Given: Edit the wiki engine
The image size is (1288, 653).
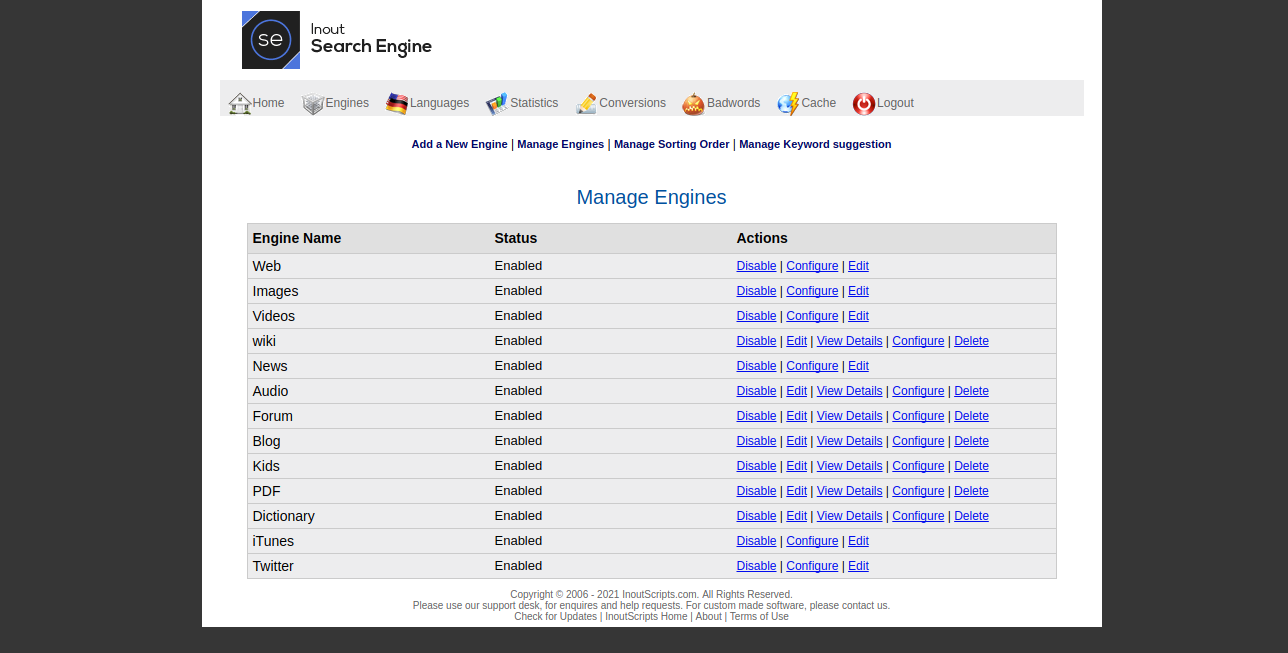Looking at the screenshot, I should 796,341.
